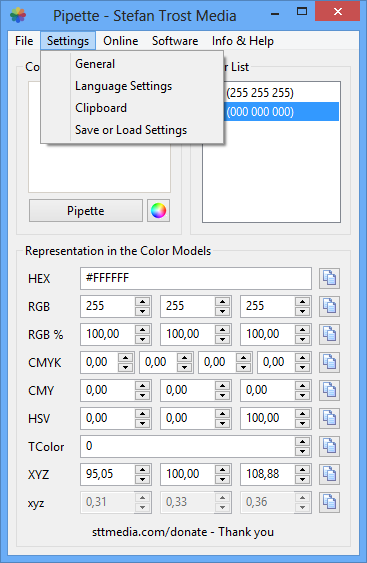The height and width of the screenshot is (563, 367).
Task: Close the Pipette window
Action: [x=338, y=11]
